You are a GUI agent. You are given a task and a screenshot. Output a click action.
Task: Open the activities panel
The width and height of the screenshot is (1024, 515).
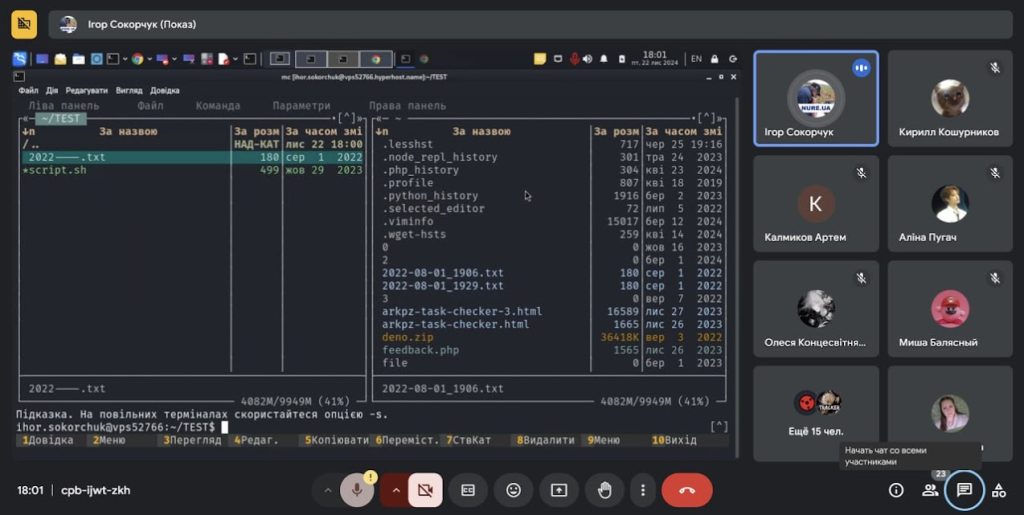(x=998, y=490)
